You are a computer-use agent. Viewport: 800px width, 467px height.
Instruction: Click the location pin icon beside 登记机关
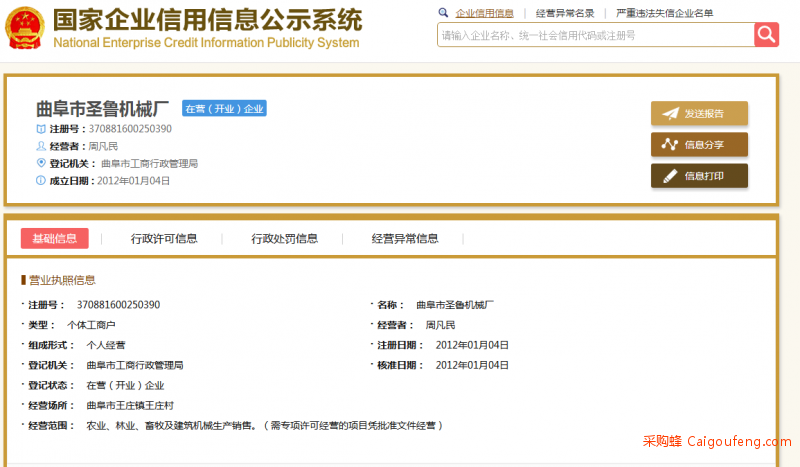click(x=41, y=163)
